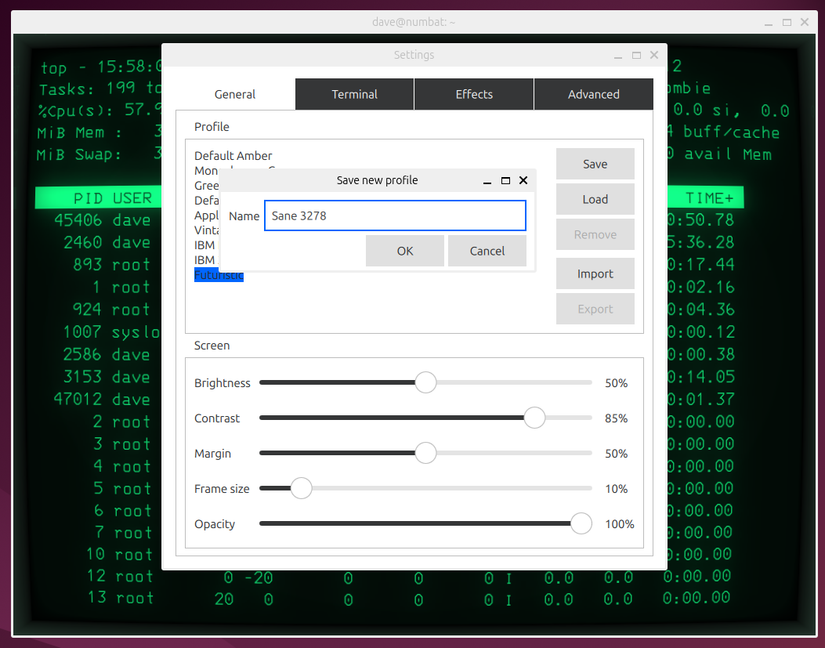Click the Opacity 100% value
Viewport: 825px width, 648px height.
(x=619, y=524)
